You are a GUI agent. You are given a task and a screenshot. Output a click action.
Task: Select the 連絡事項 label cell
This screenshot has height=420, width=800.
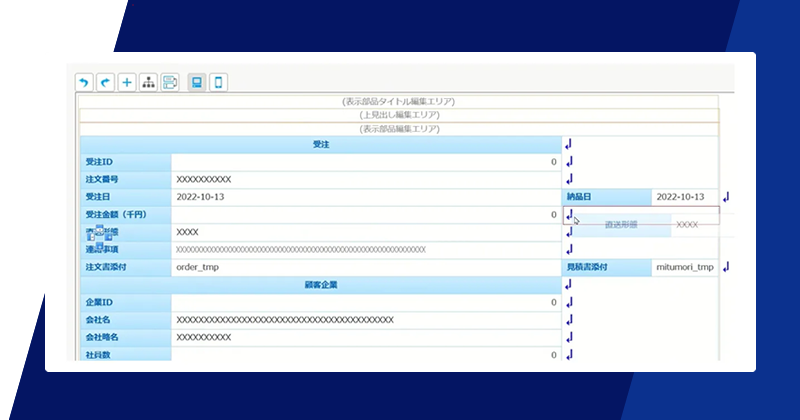126,250
